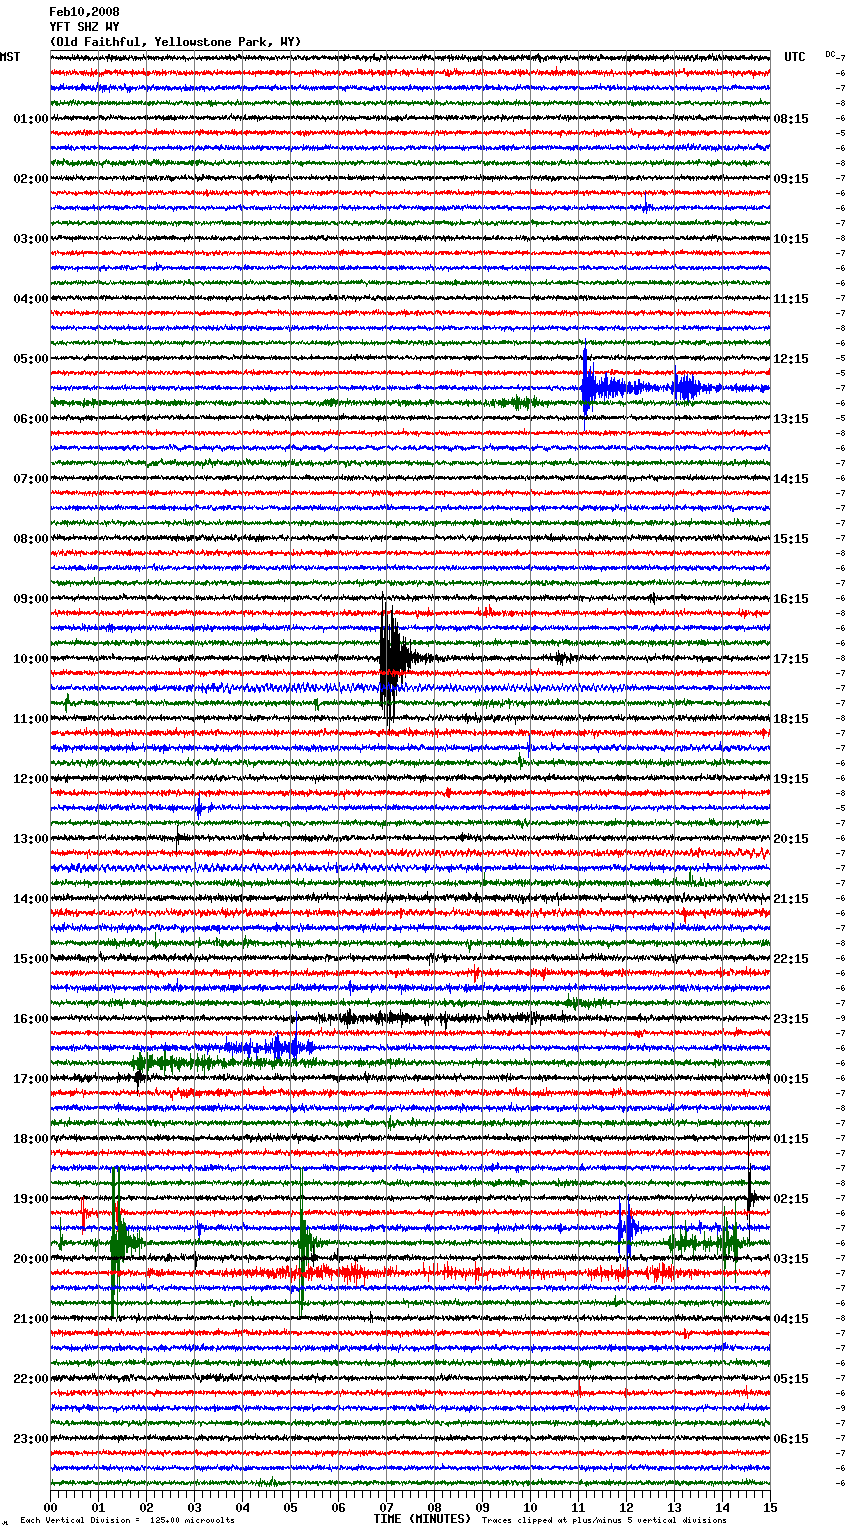Click minute '00' on the time axis
Image resolution: width=850 pixels, height=1534 pixels.
(51, 1508)
